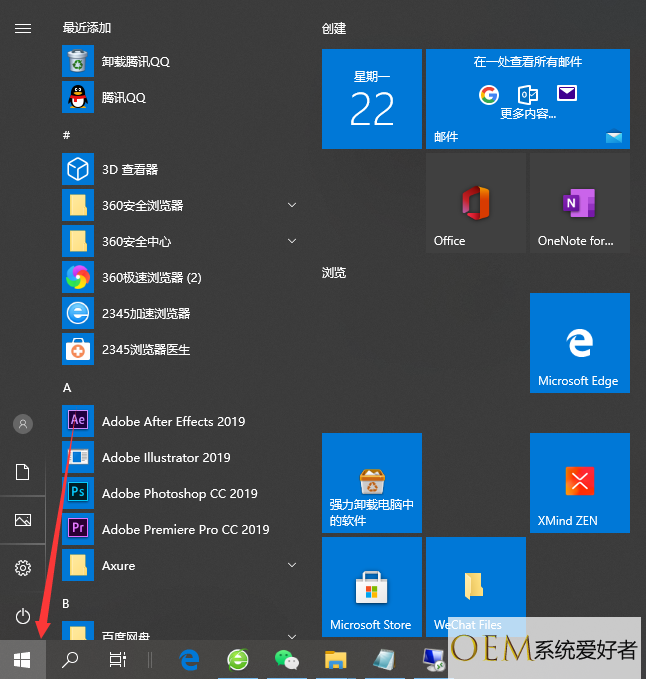646x679 pixels.
Task: Launch Adobe Premiere Pro CC 2019
Action: point(184,530)
